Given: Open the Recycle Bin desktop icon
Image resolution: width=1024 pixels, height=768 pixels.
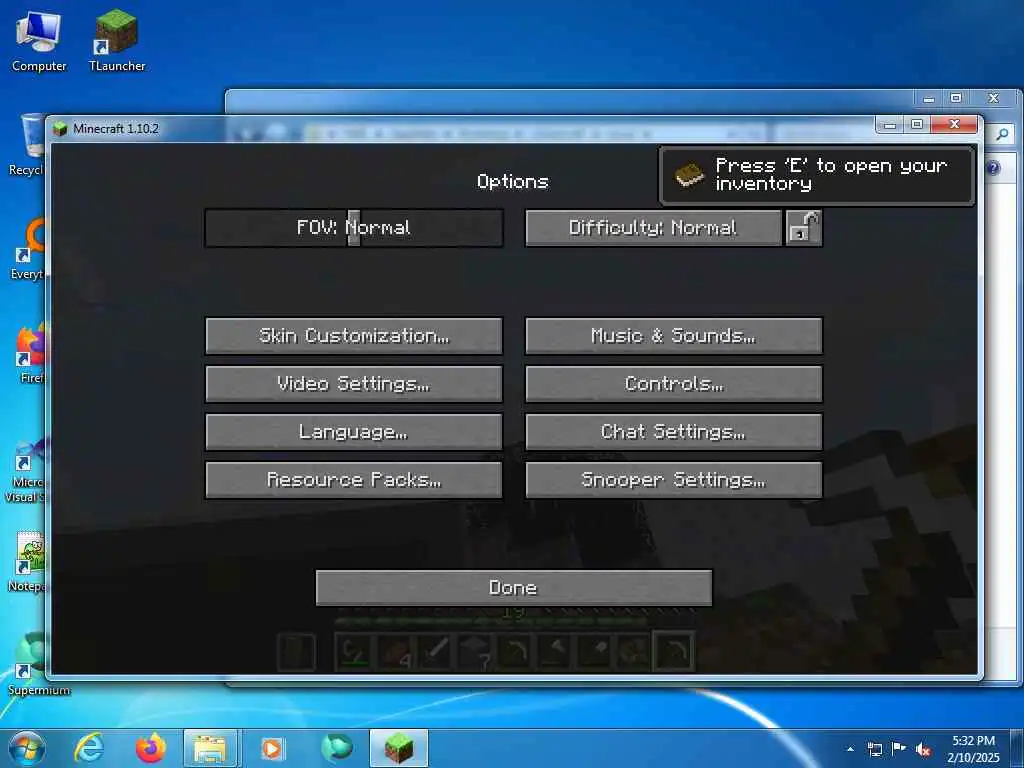Looking at the screenshot, I should tap(27, 145).
